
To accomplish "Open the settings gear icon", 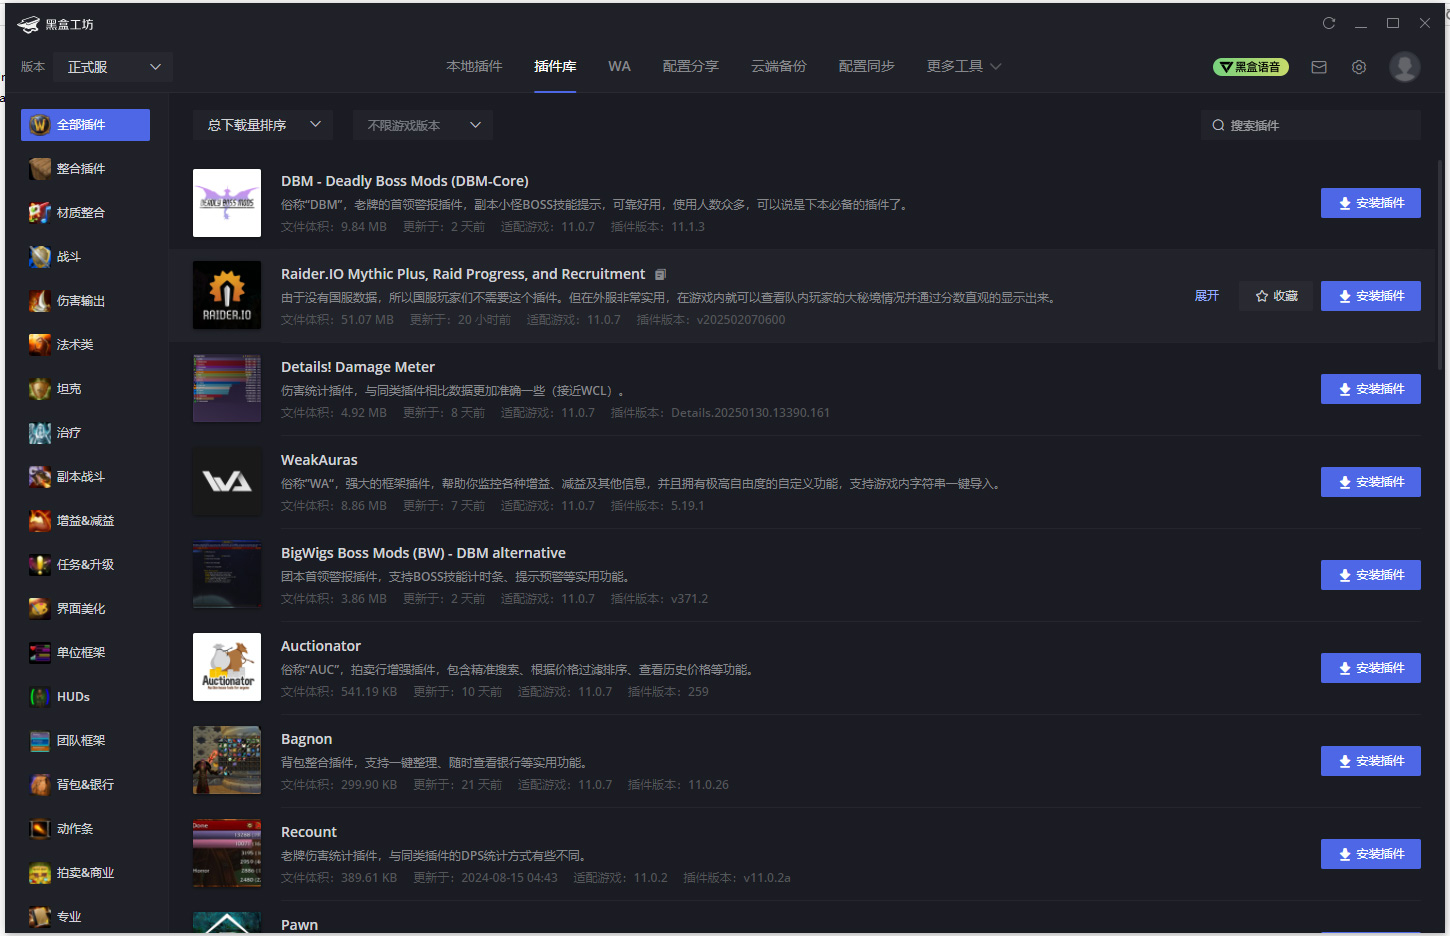I will 1359,67.
